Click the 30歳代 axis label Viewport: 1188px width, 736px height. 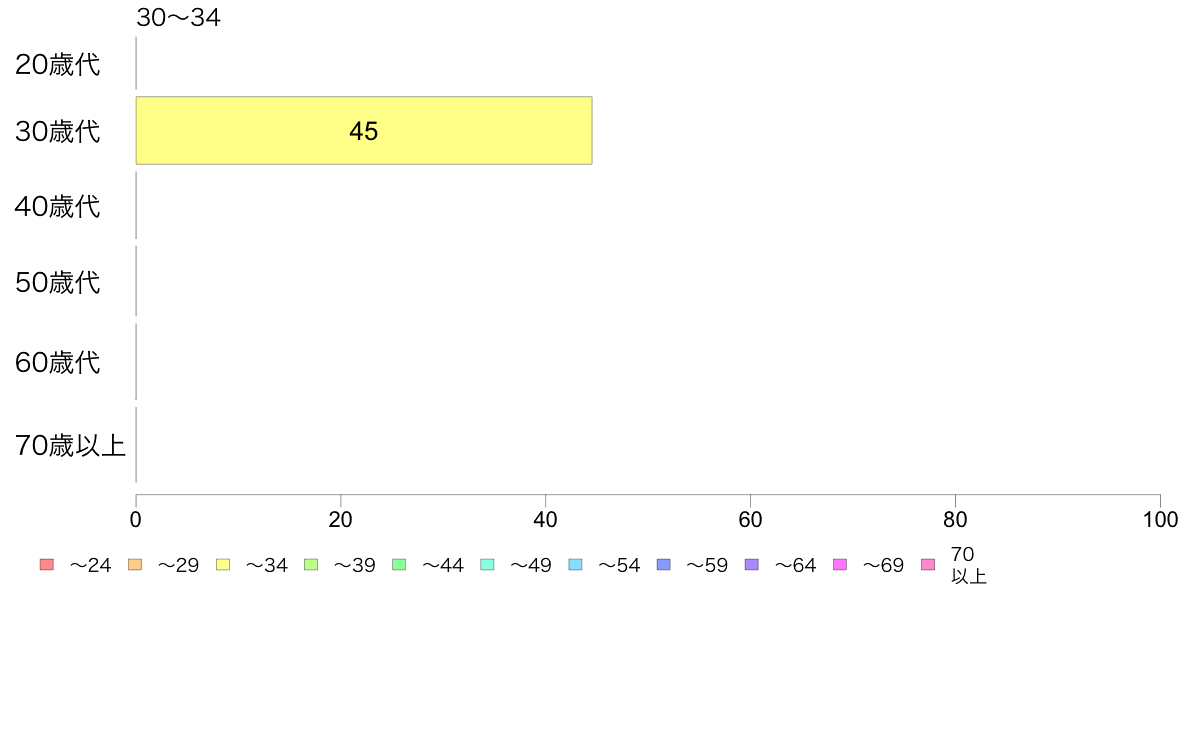(x=58, y=131)
